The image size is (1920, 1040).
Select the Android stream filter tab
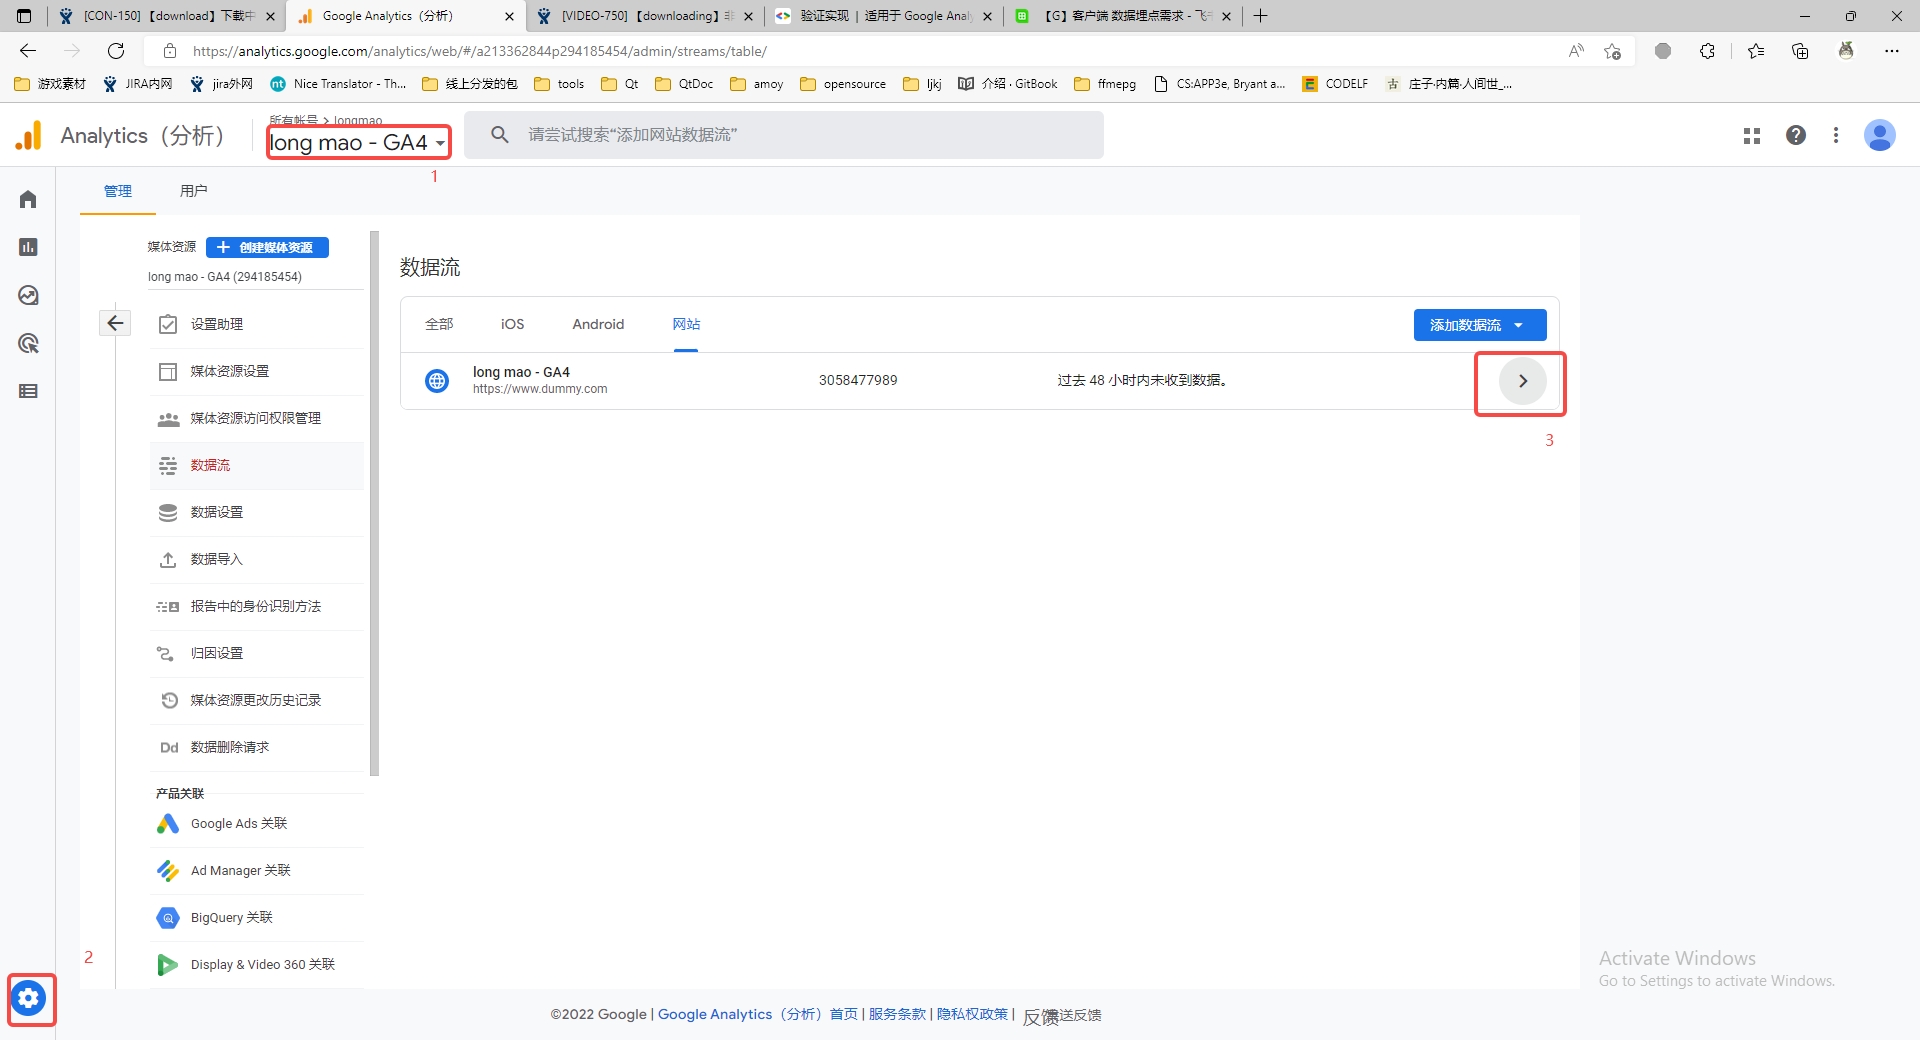coord(598,324)
